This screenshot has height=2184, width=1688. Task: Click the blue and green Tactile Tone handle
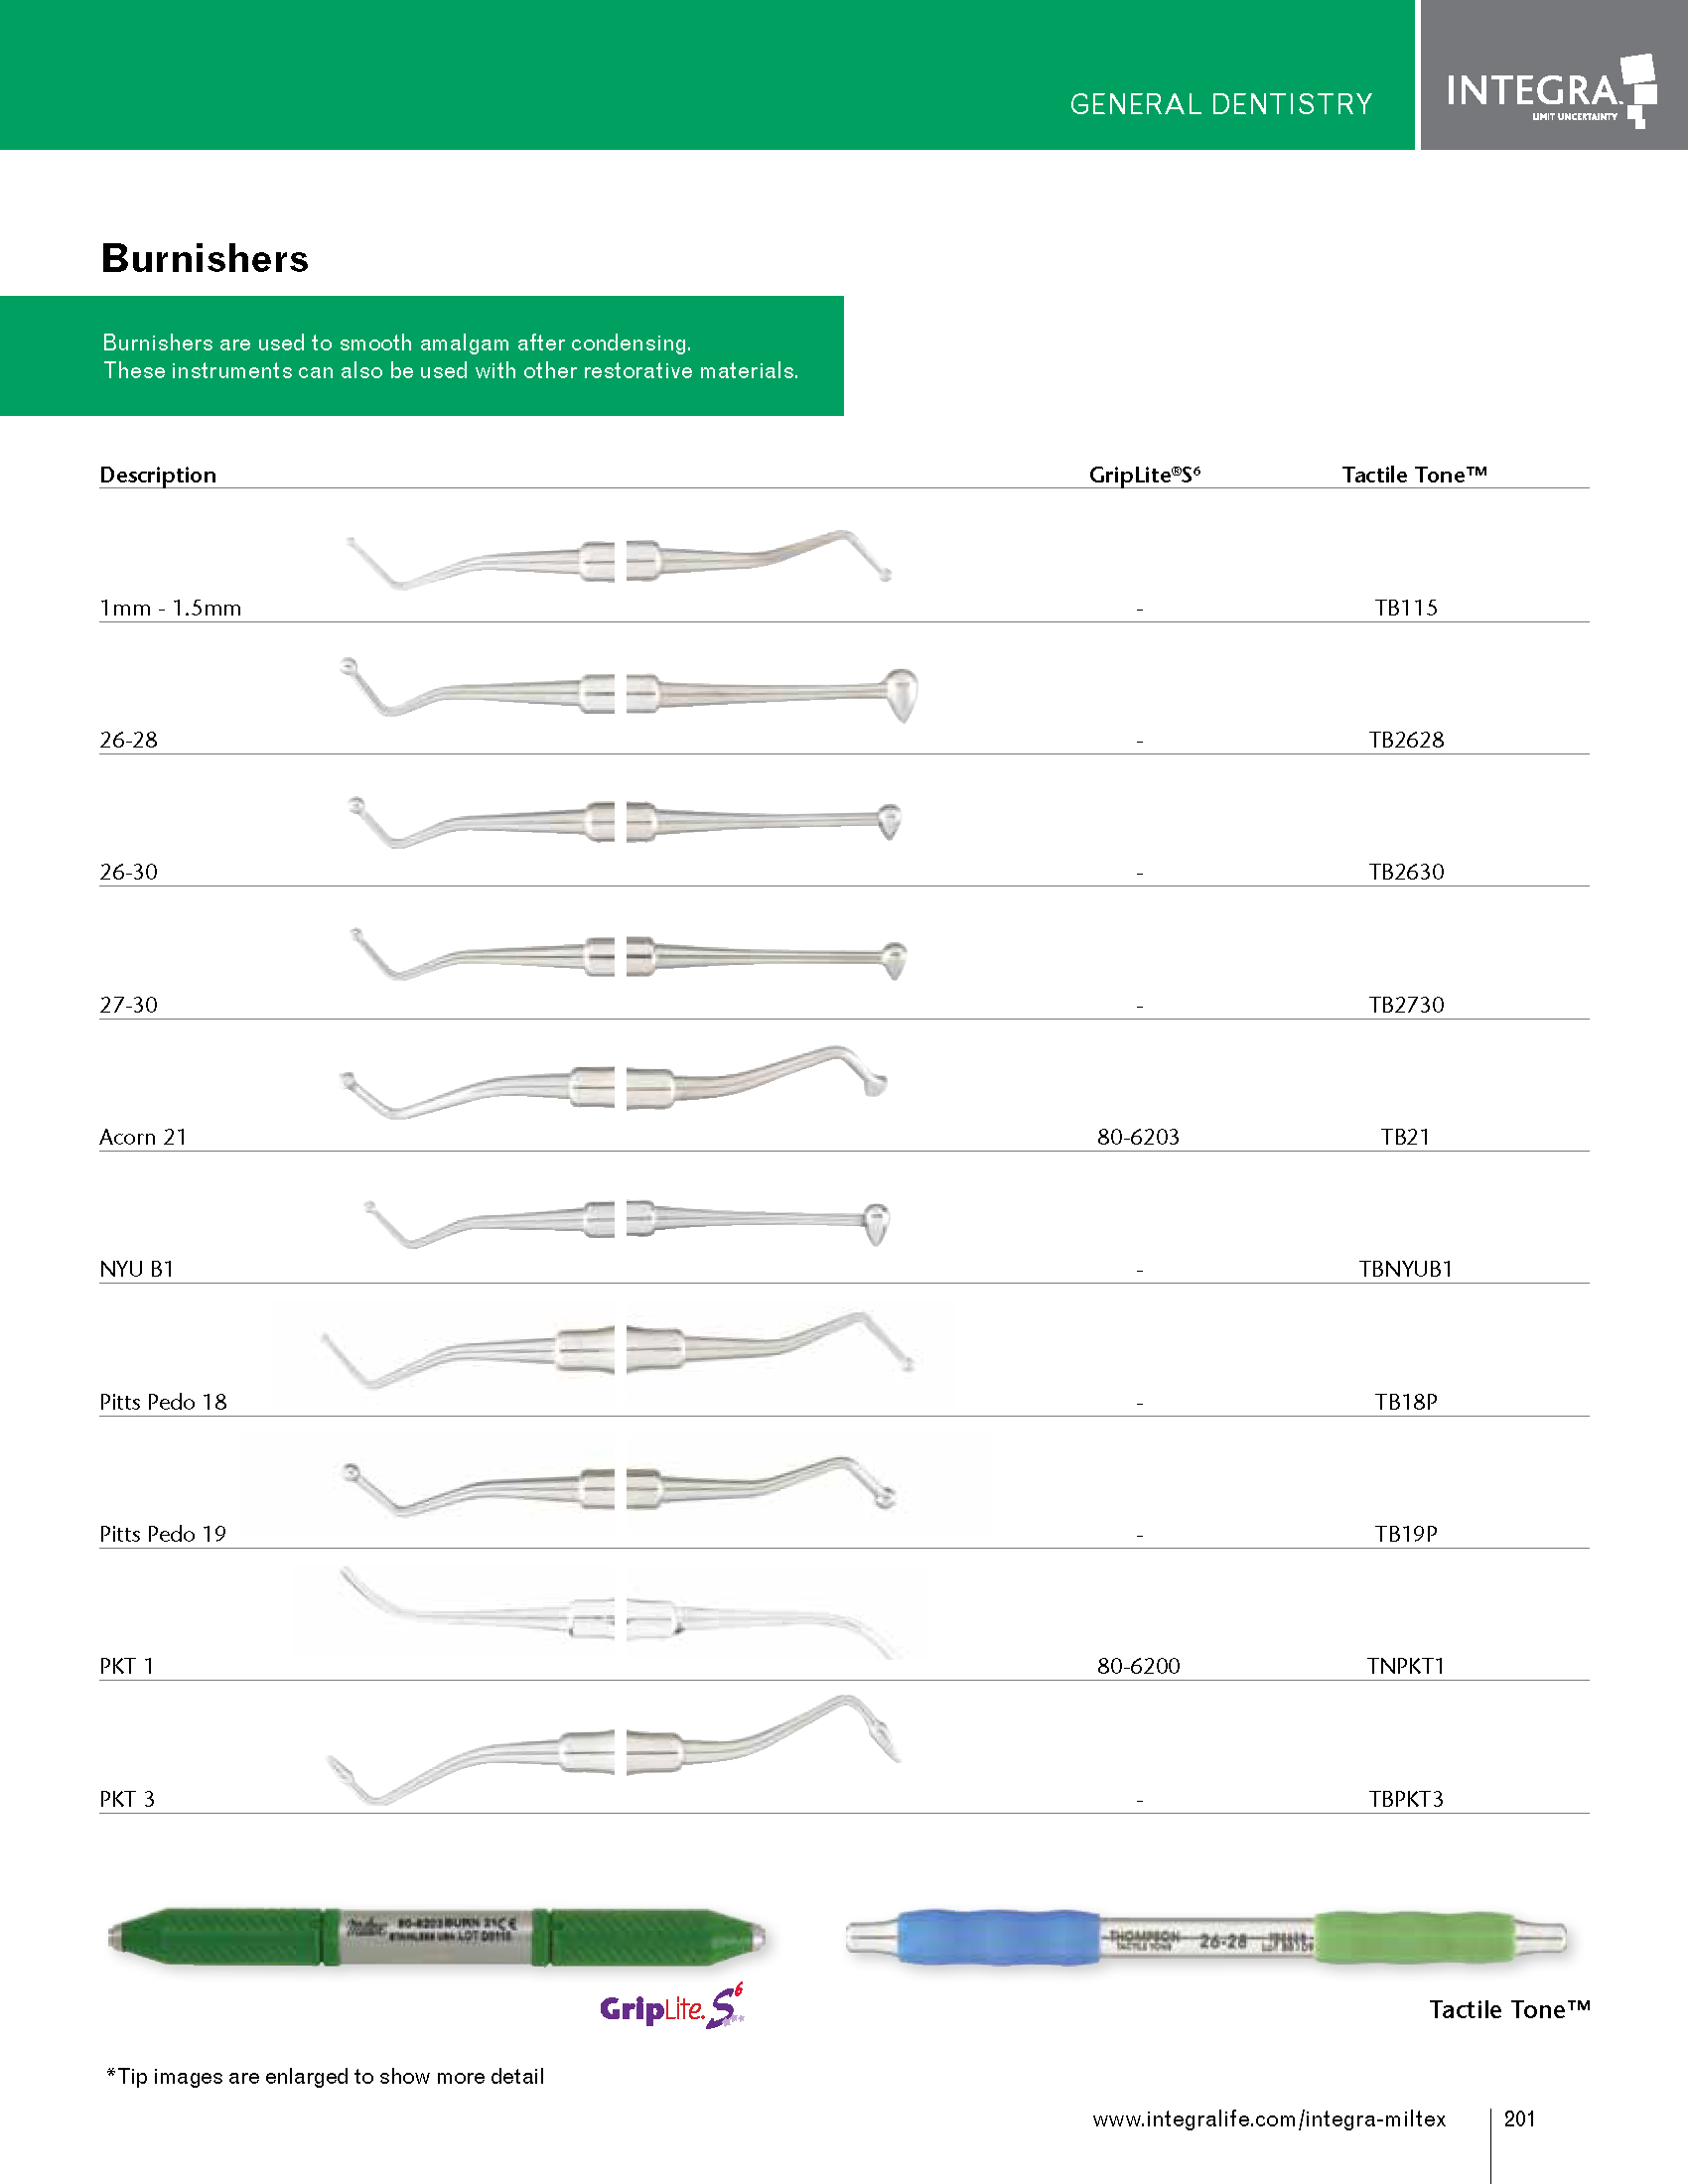coord(1205,1939)
